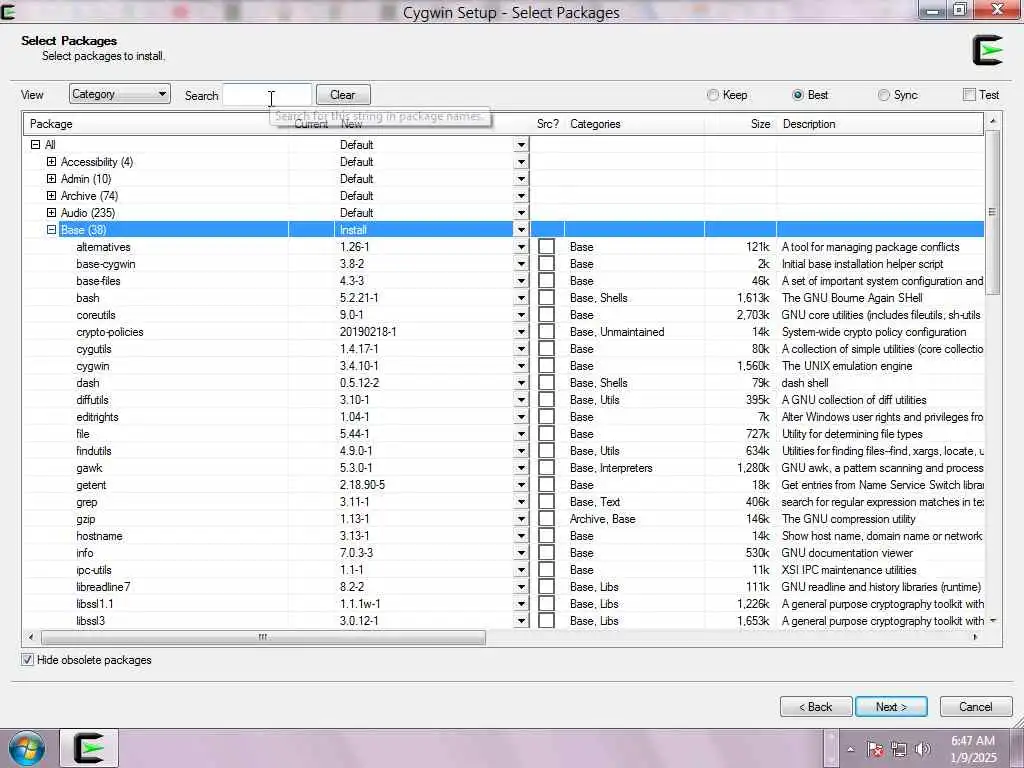Check the Src box for libssl3

pos(547,620)
